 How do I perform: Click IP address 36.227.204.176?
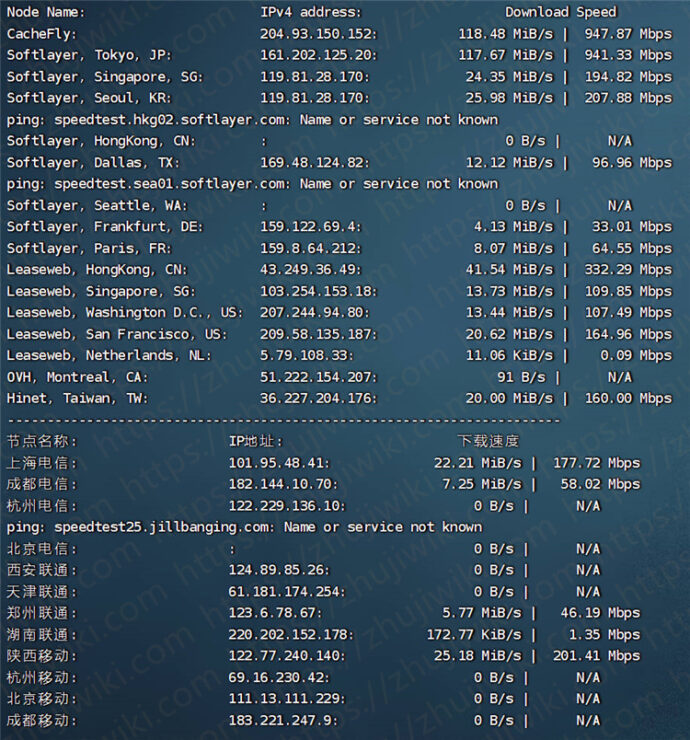tap(319, 399)
